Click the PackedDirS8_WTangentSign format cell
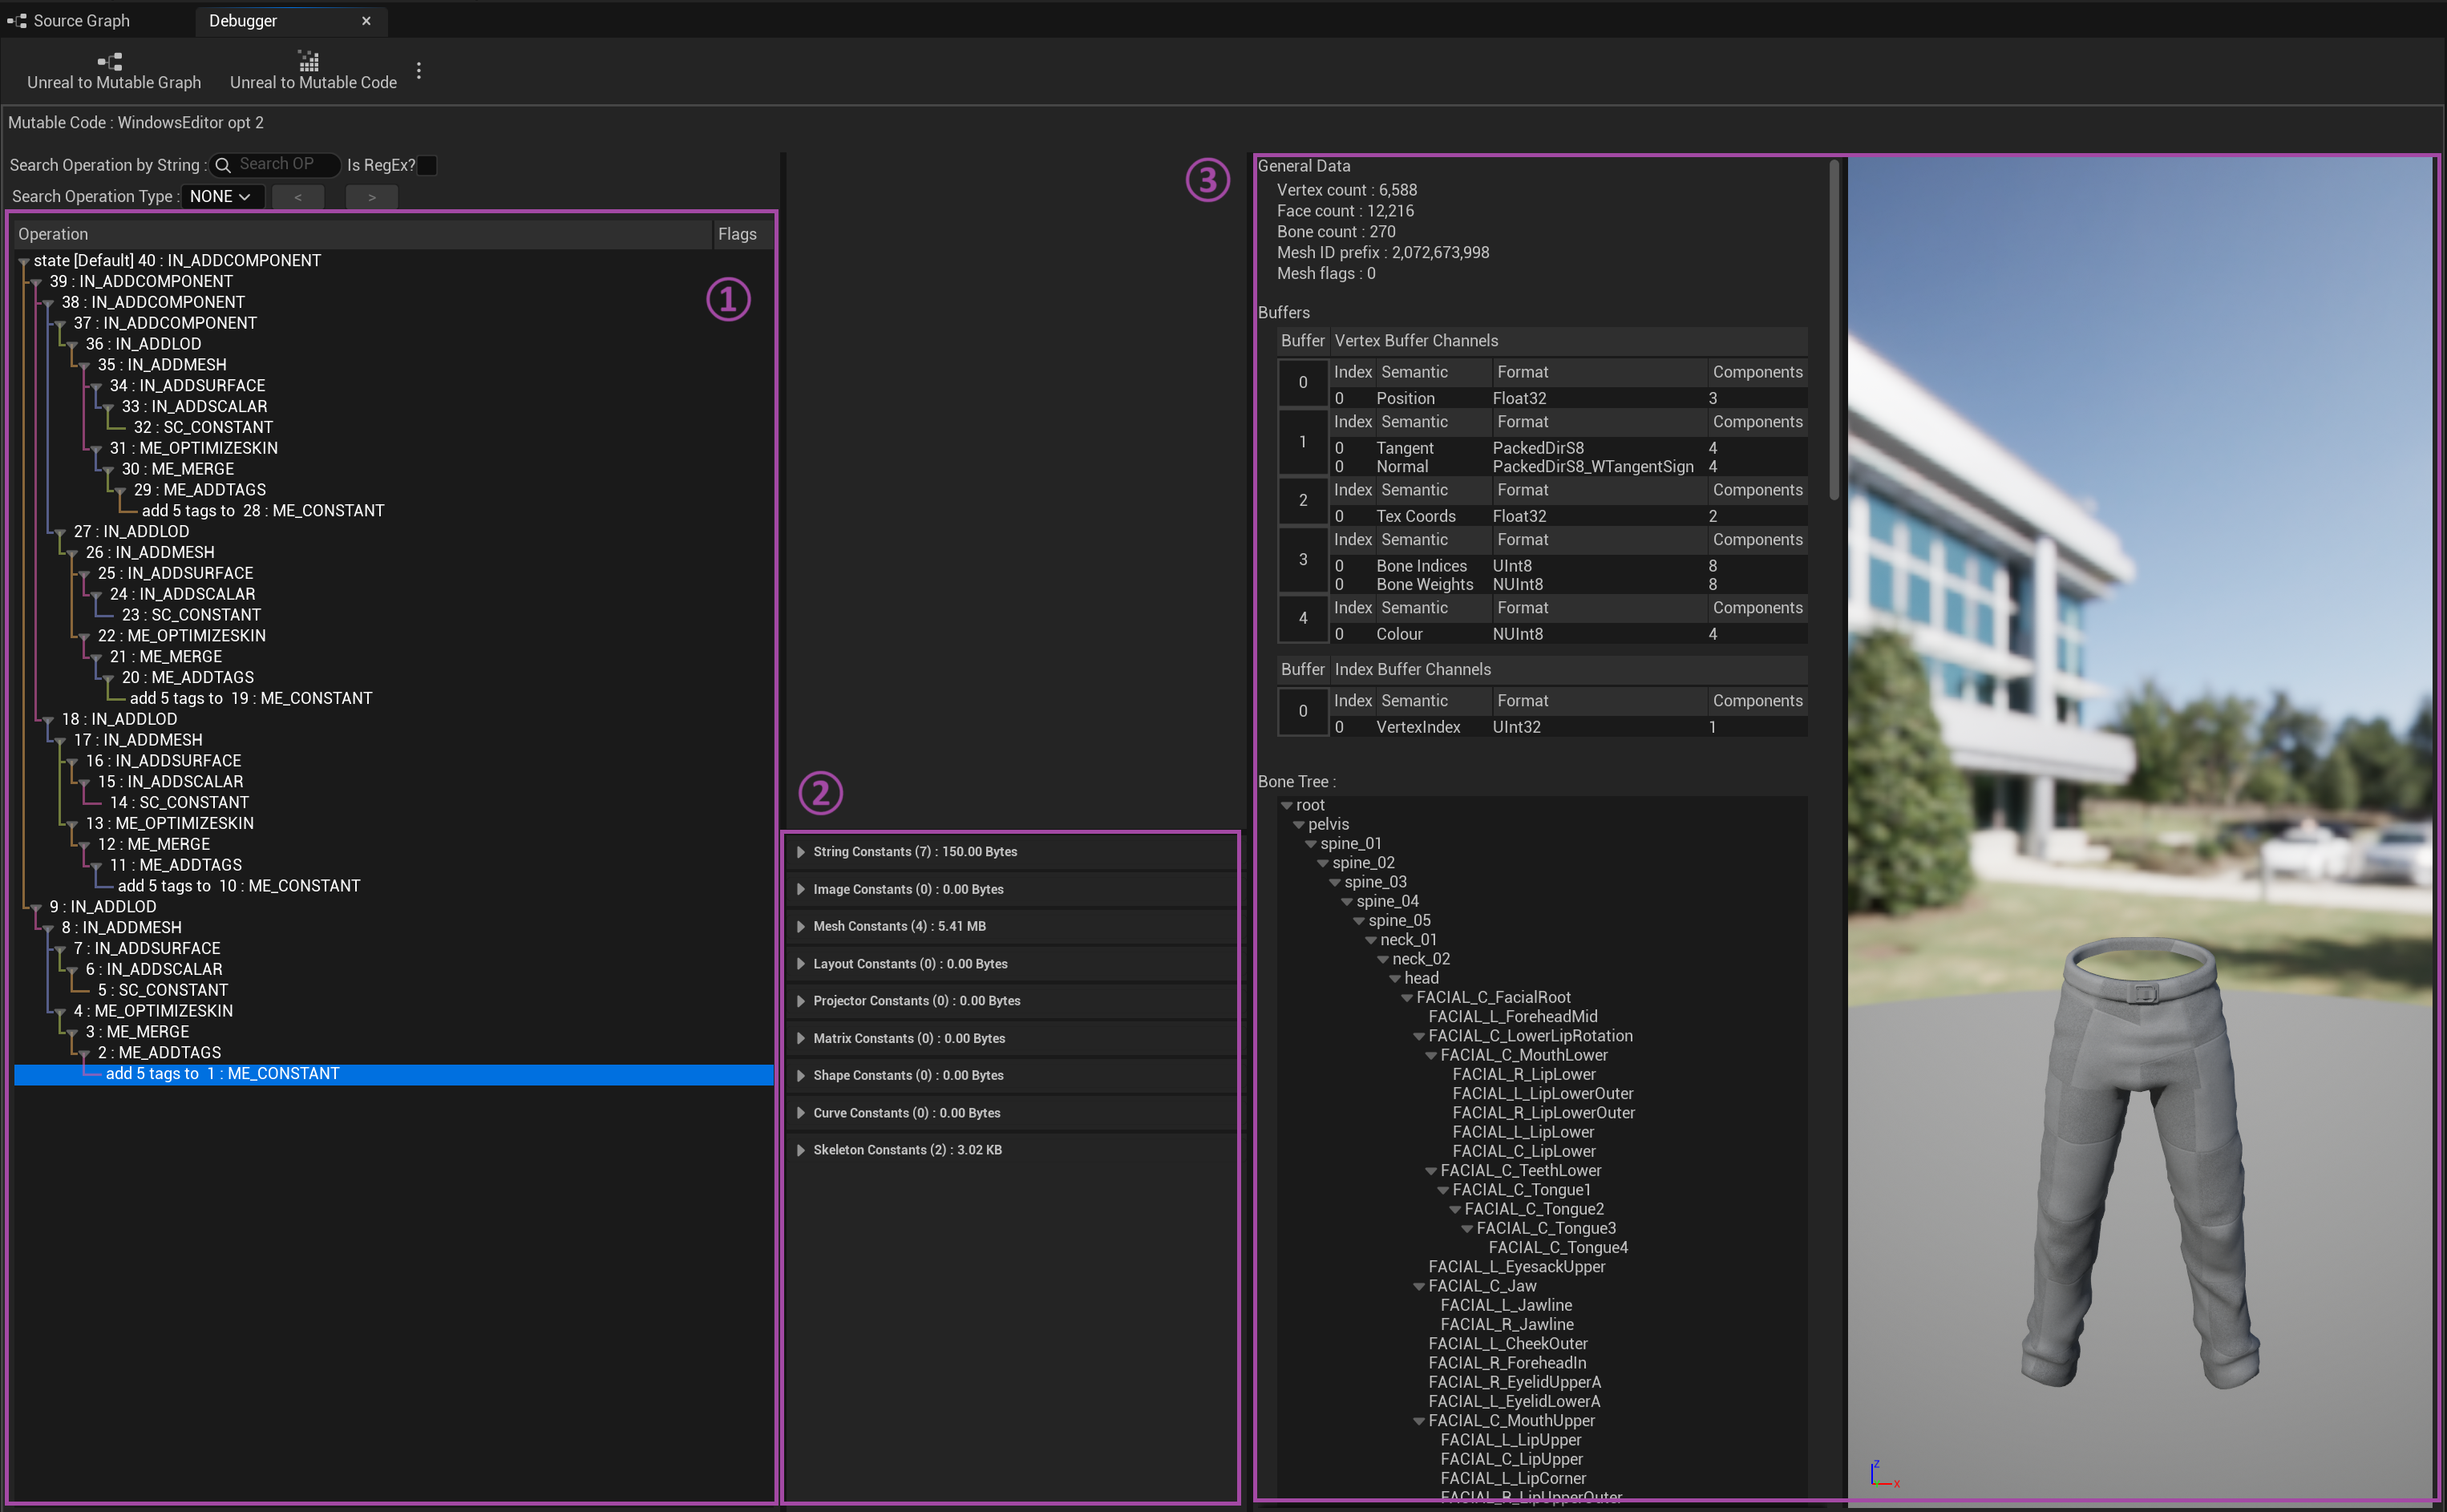The image size is (2447, 1512). point(1593,467)
